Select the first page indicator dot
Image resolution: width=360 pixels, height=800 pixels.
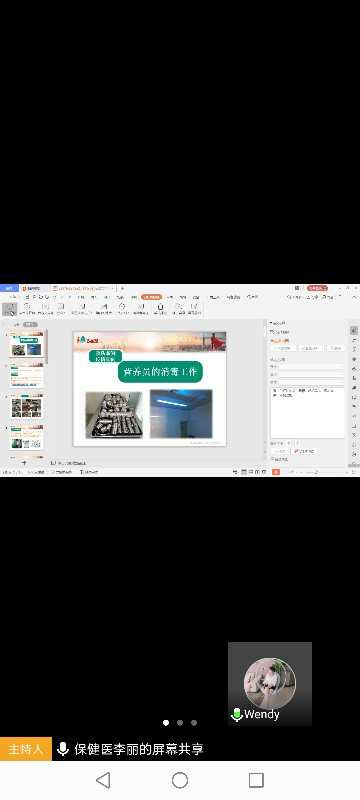pyautogui.click(x=166, y=722)
